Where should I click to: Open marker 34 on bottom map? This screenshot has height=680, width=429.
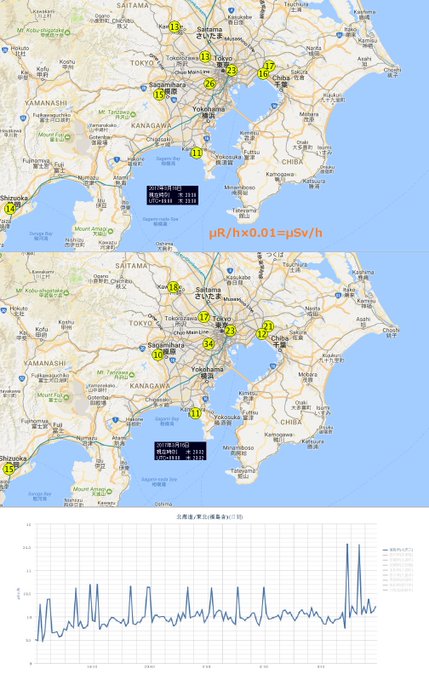pyautogui.click(x=209, y=344)
